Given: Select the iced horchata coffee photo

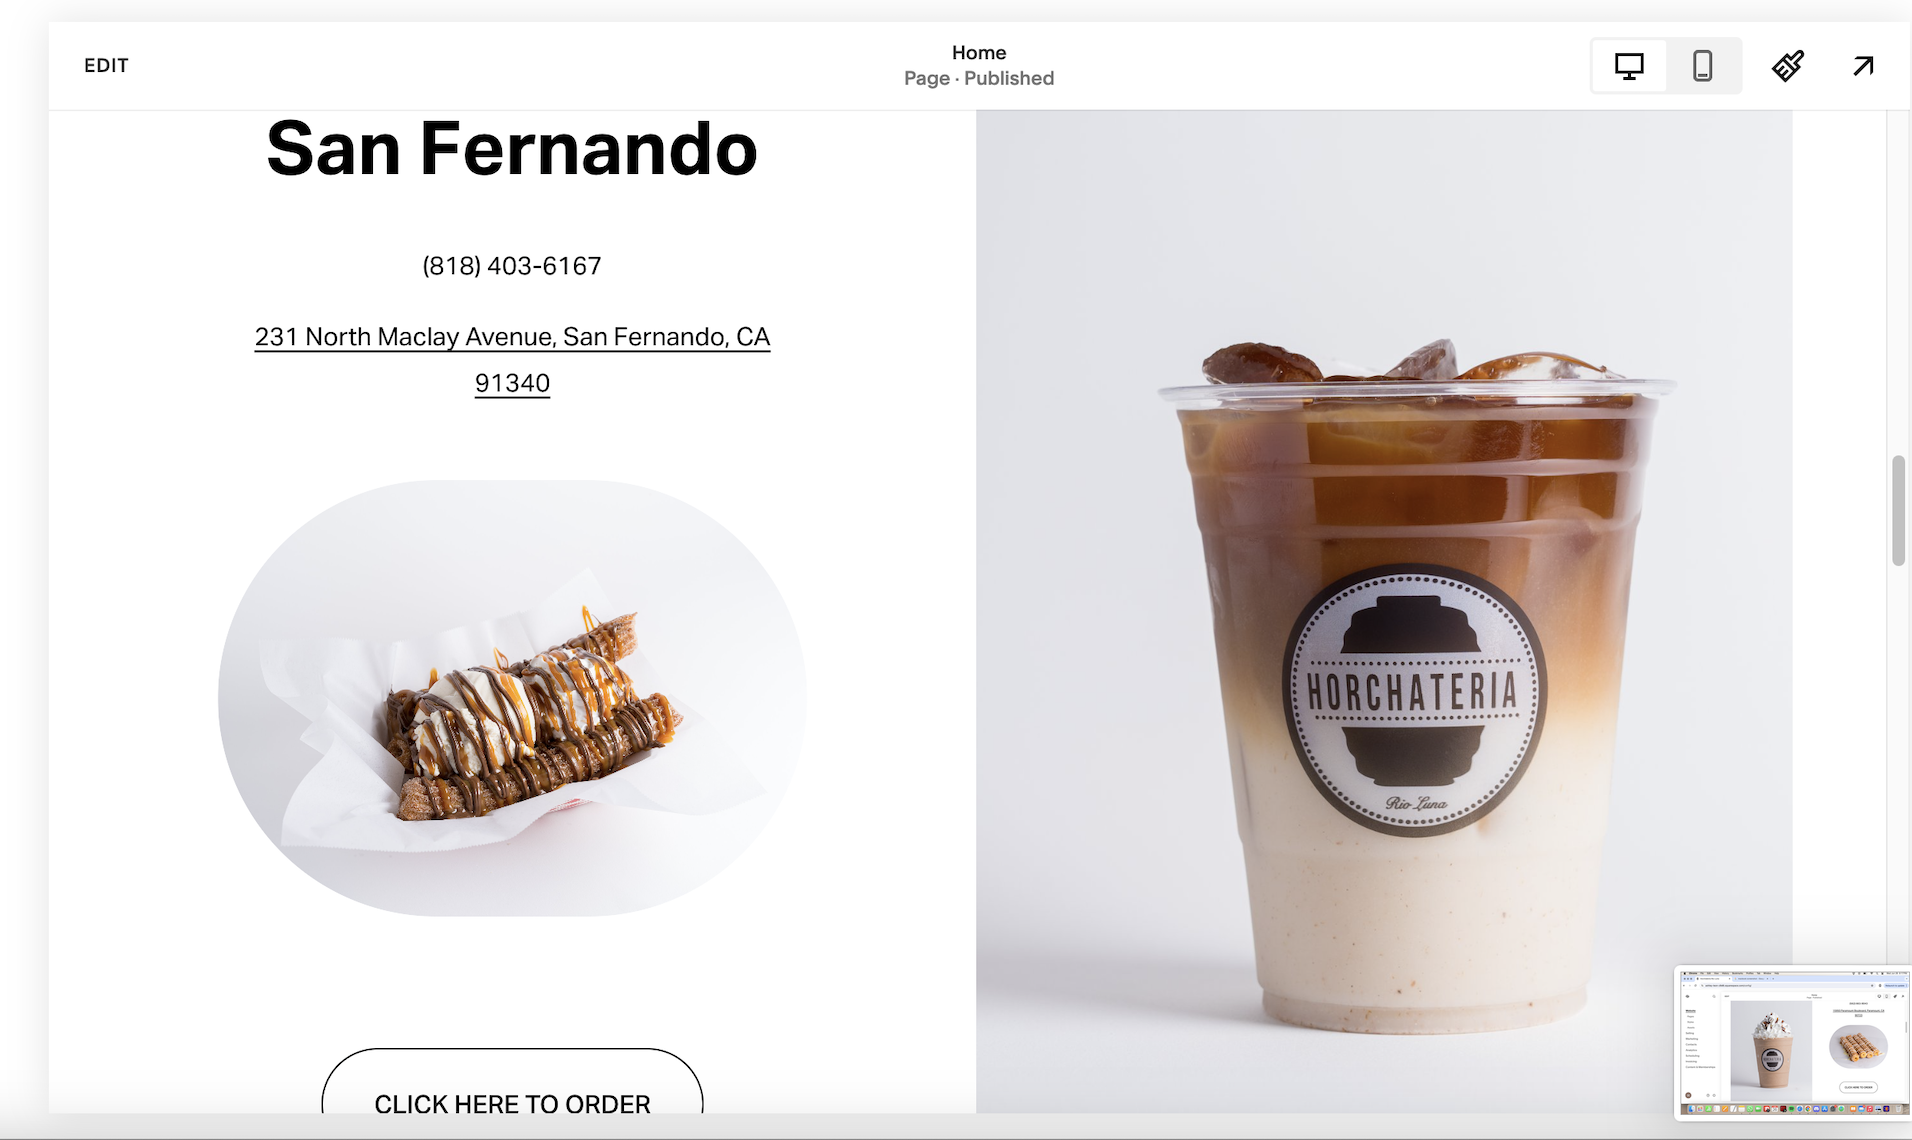Looking at the screenshot, I should click(x=1384, y=611).
